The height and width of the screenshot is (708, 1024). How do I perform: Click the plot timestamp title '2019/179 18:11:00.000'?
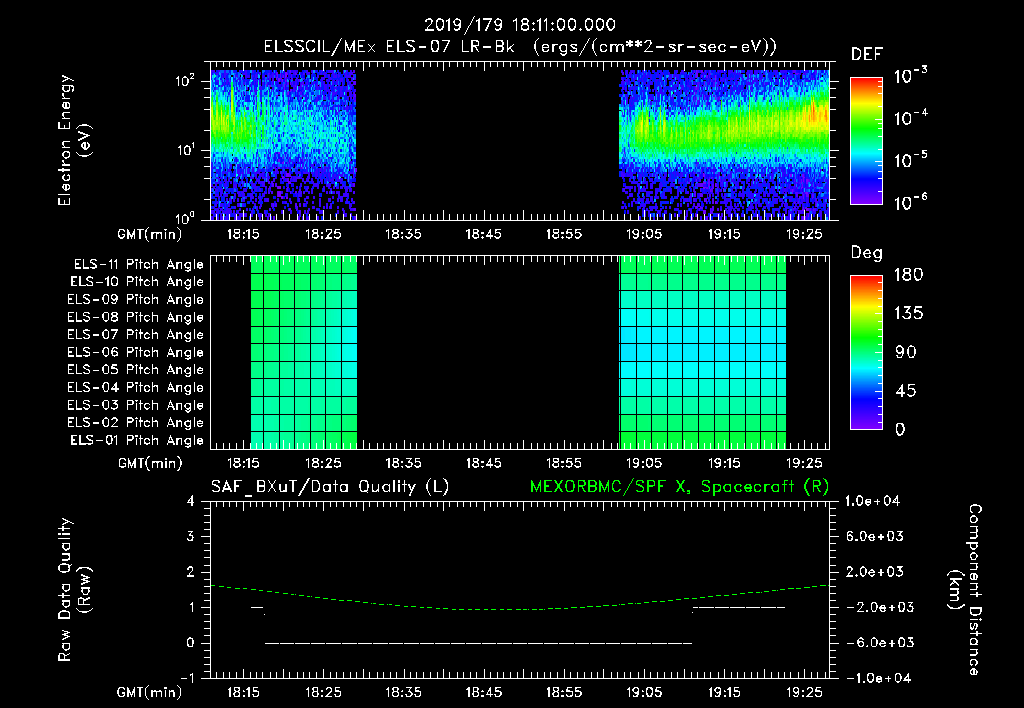tap(520, 25)
